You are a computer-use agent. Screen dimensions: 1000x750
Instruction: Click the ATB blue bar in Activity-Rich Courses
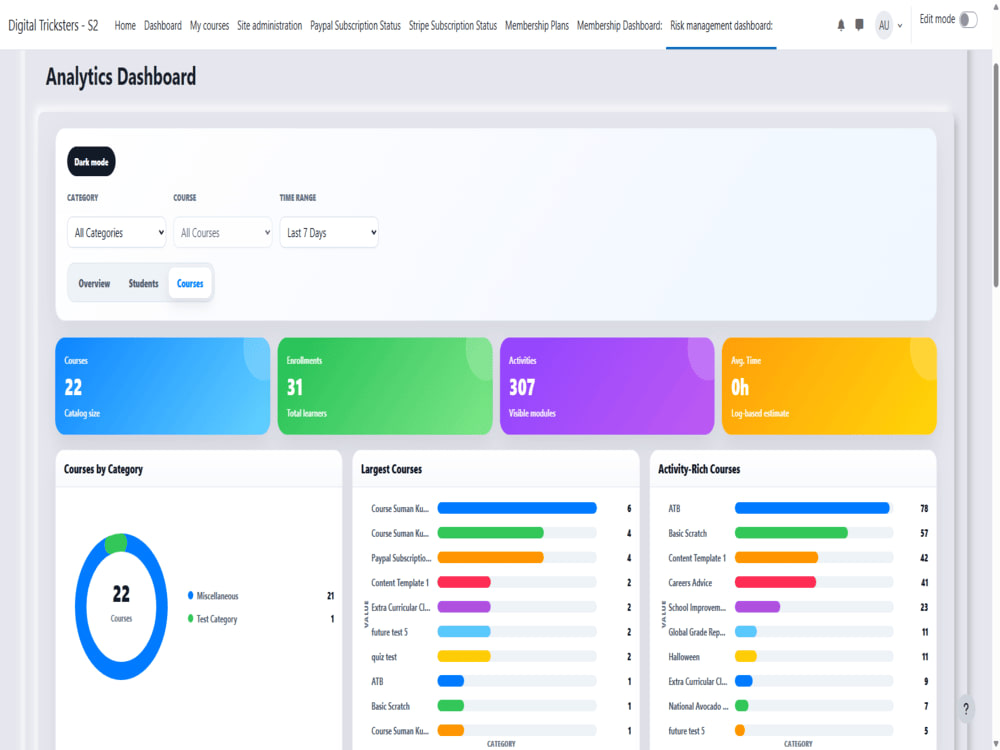tap(812, 508)
